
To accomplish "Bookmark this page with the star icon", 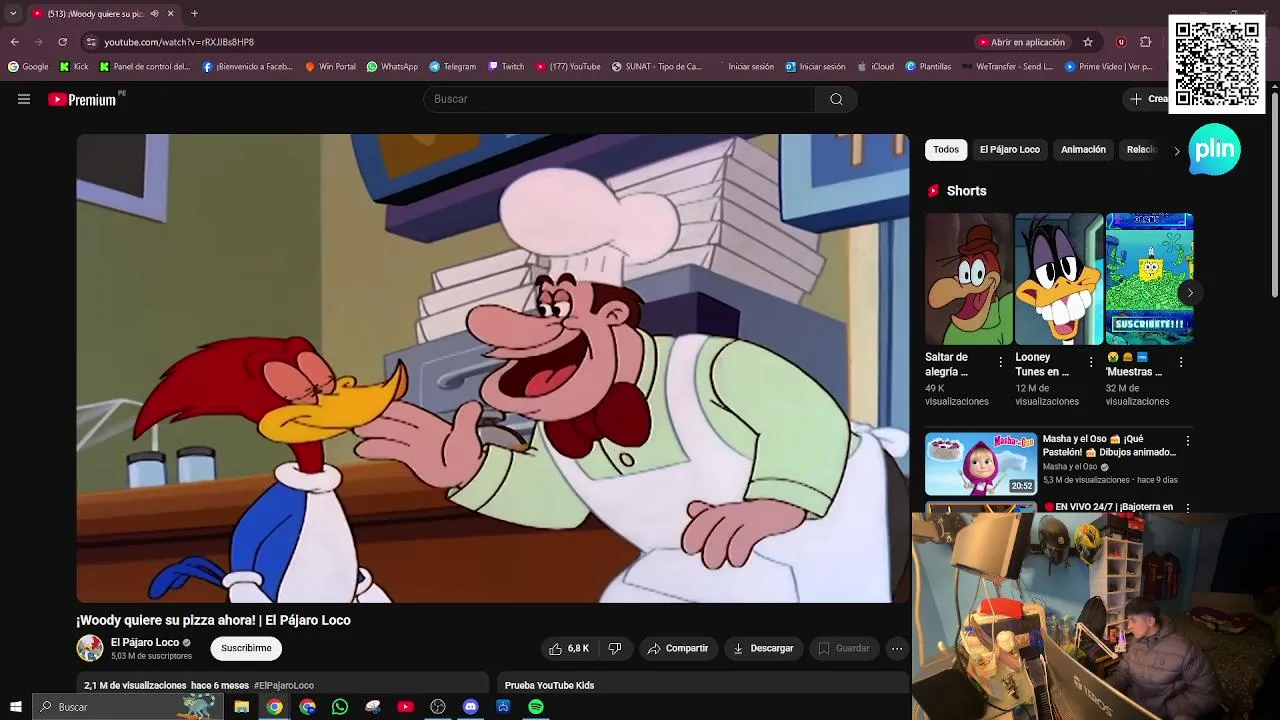I will [x=1088, y=42].
